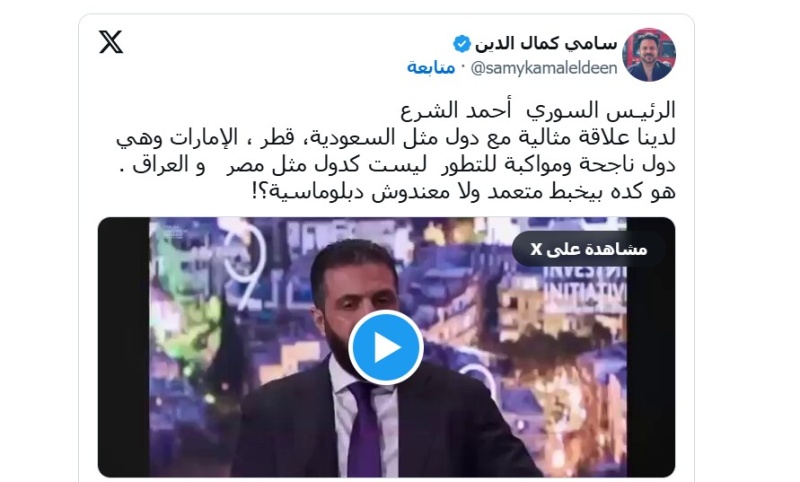Click the X glyph inside the مشاهدة على pill
This screenshot has width=800, height=482.
click(536, 249)
